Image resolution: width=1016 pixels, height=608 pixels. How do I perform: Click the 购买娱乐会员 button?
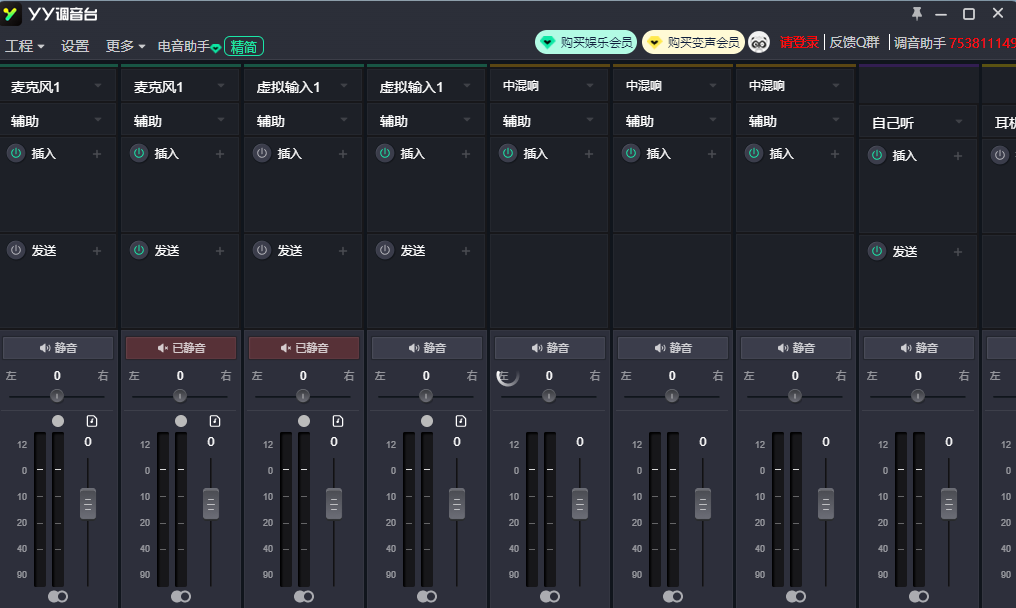pos(586,42)
